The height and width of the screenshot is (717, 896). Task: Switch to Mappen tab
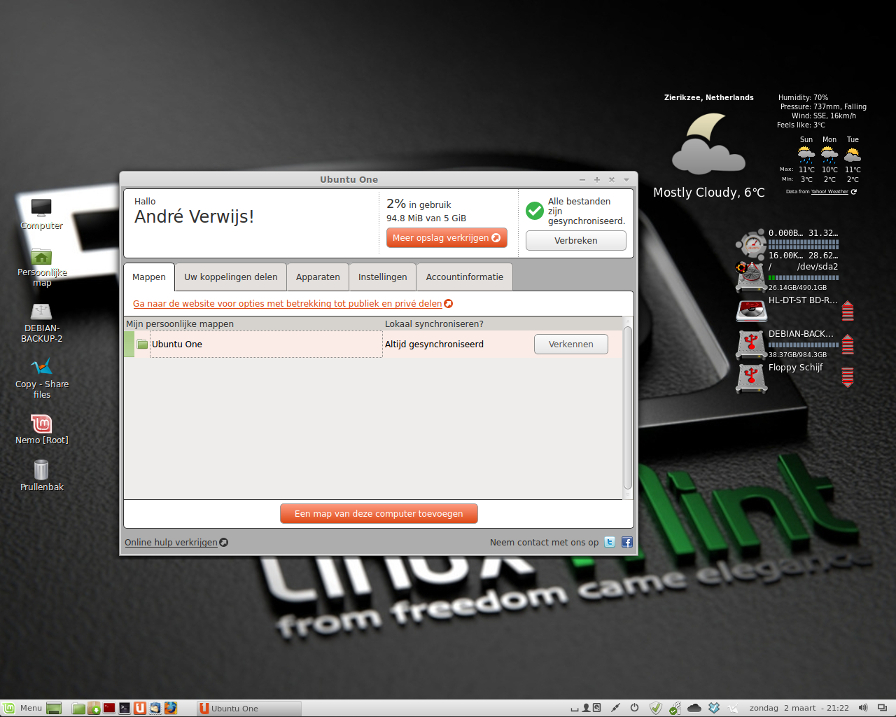coord(149,277)
